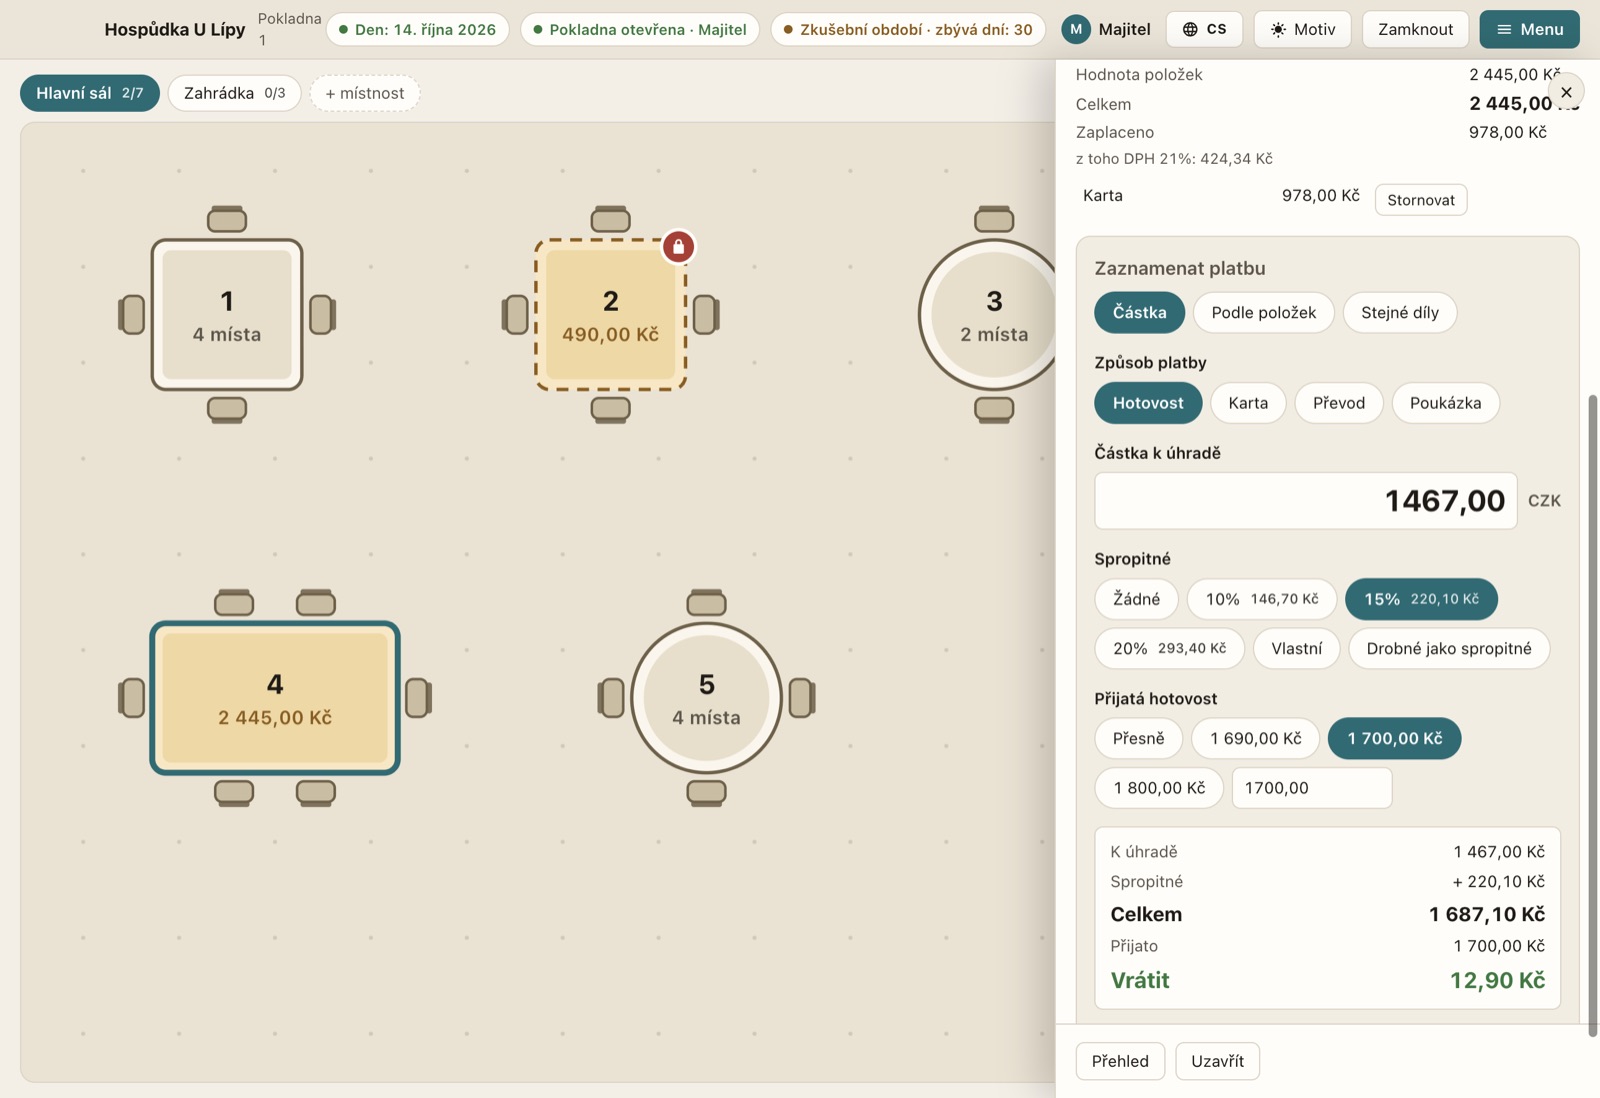Select table 4 with 2 445,00 Kč
This screenshot has width=1600, height=1098.
[x=275, y=698]
